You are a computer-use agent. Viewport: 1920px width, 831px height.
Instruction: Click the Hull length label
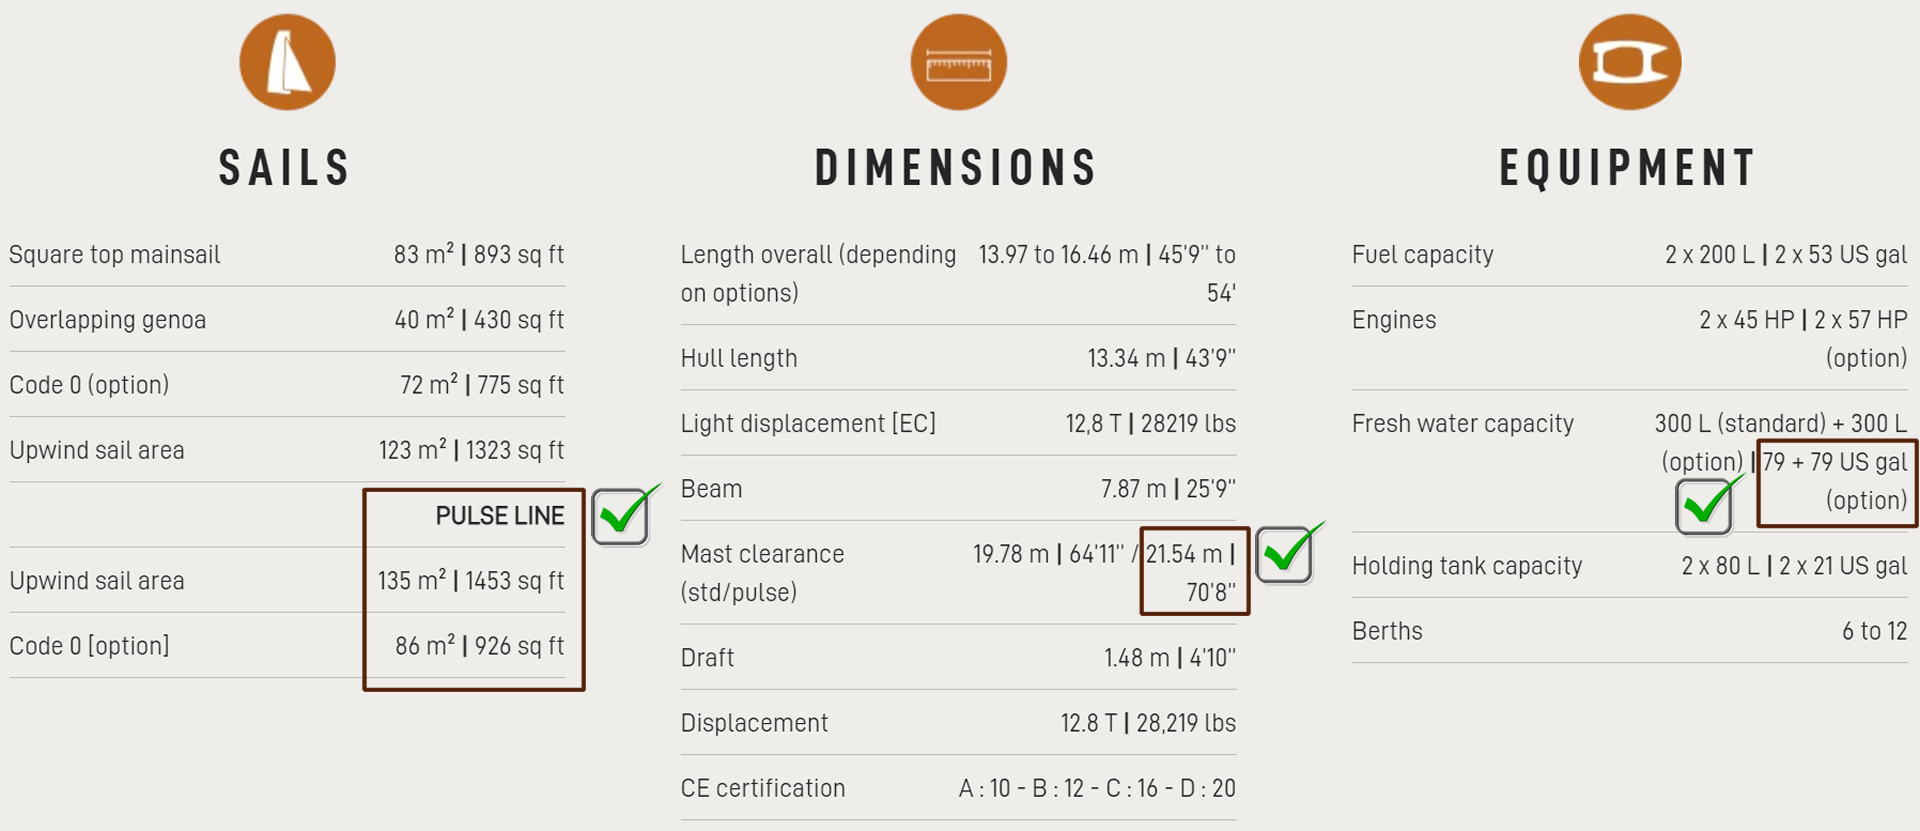pyautogui.click(x=739, y=358)
